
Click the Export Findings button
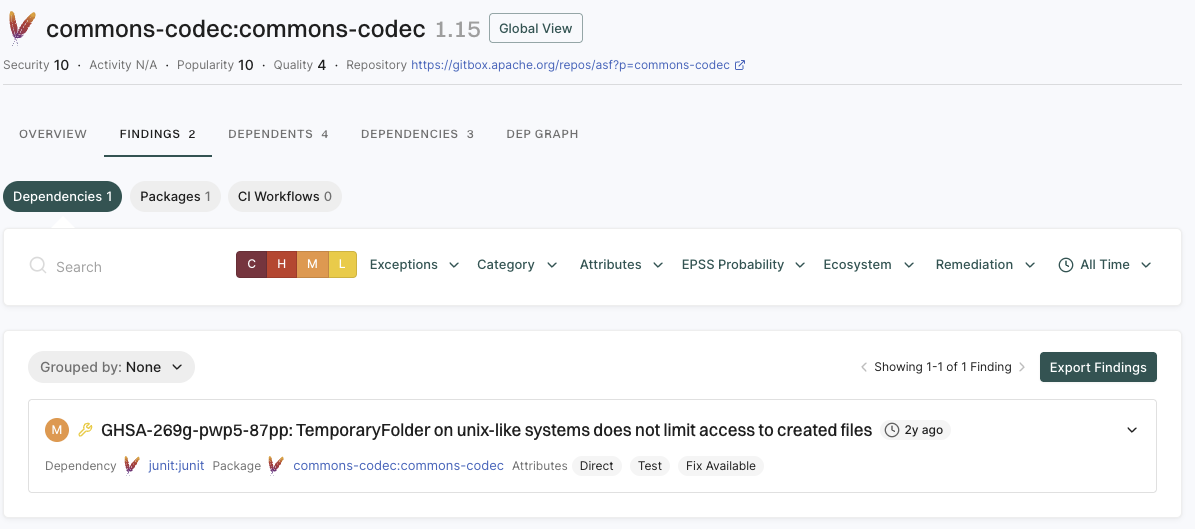(1098, 367)
